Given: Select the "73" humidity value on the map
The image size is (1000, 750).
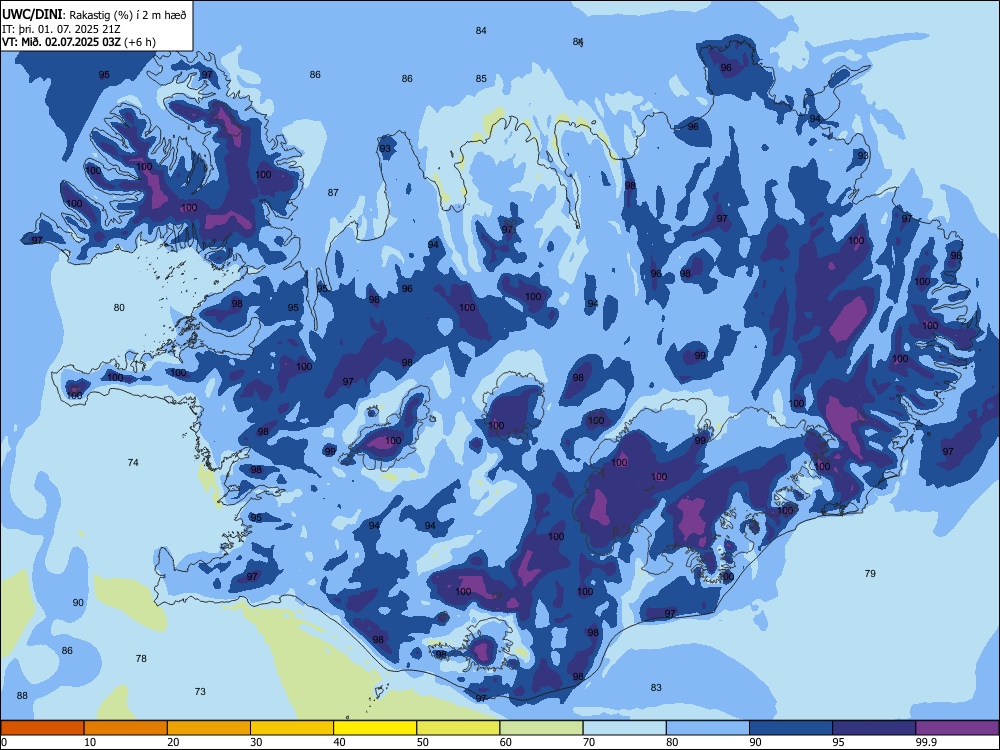Looking at the screenshot, I should pos(200,691).
